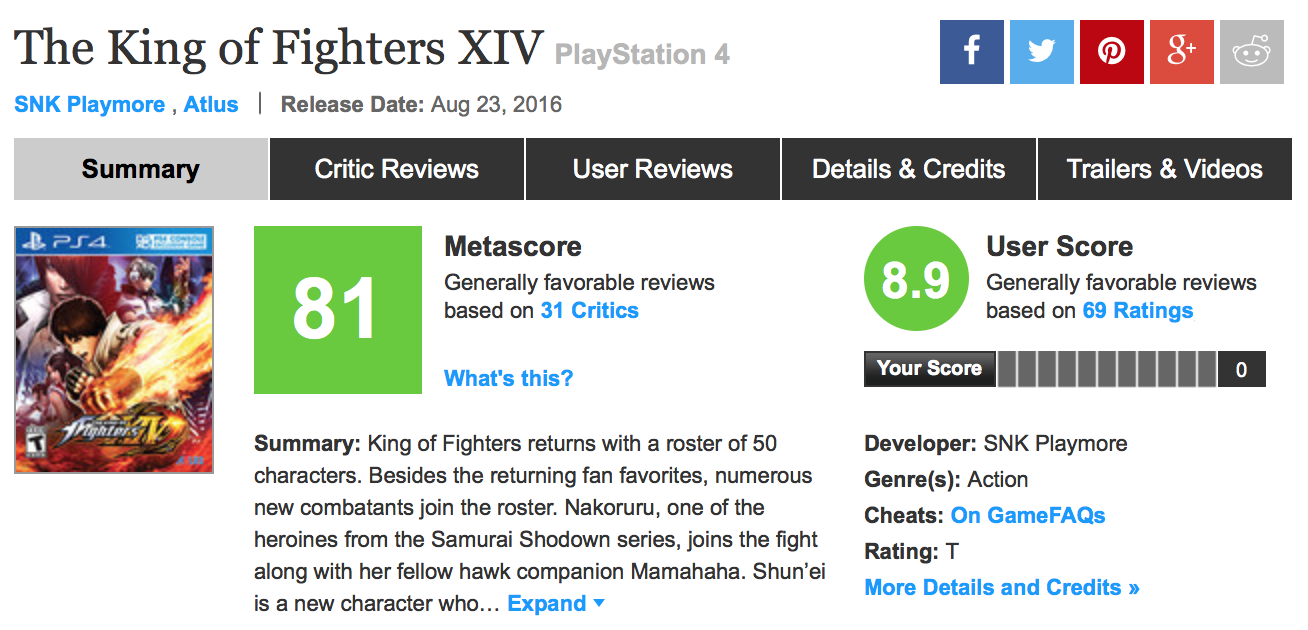Click the game box art thumbnail
This screenshot has height=630, width=1308.
tap(114, 349)
